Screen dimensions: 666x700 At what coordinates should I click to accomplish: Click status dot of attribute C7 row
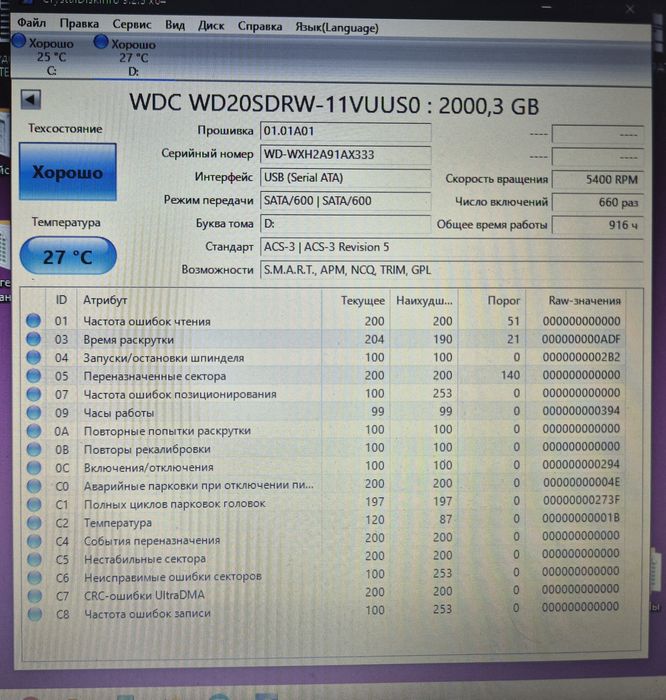pos(35,596)
